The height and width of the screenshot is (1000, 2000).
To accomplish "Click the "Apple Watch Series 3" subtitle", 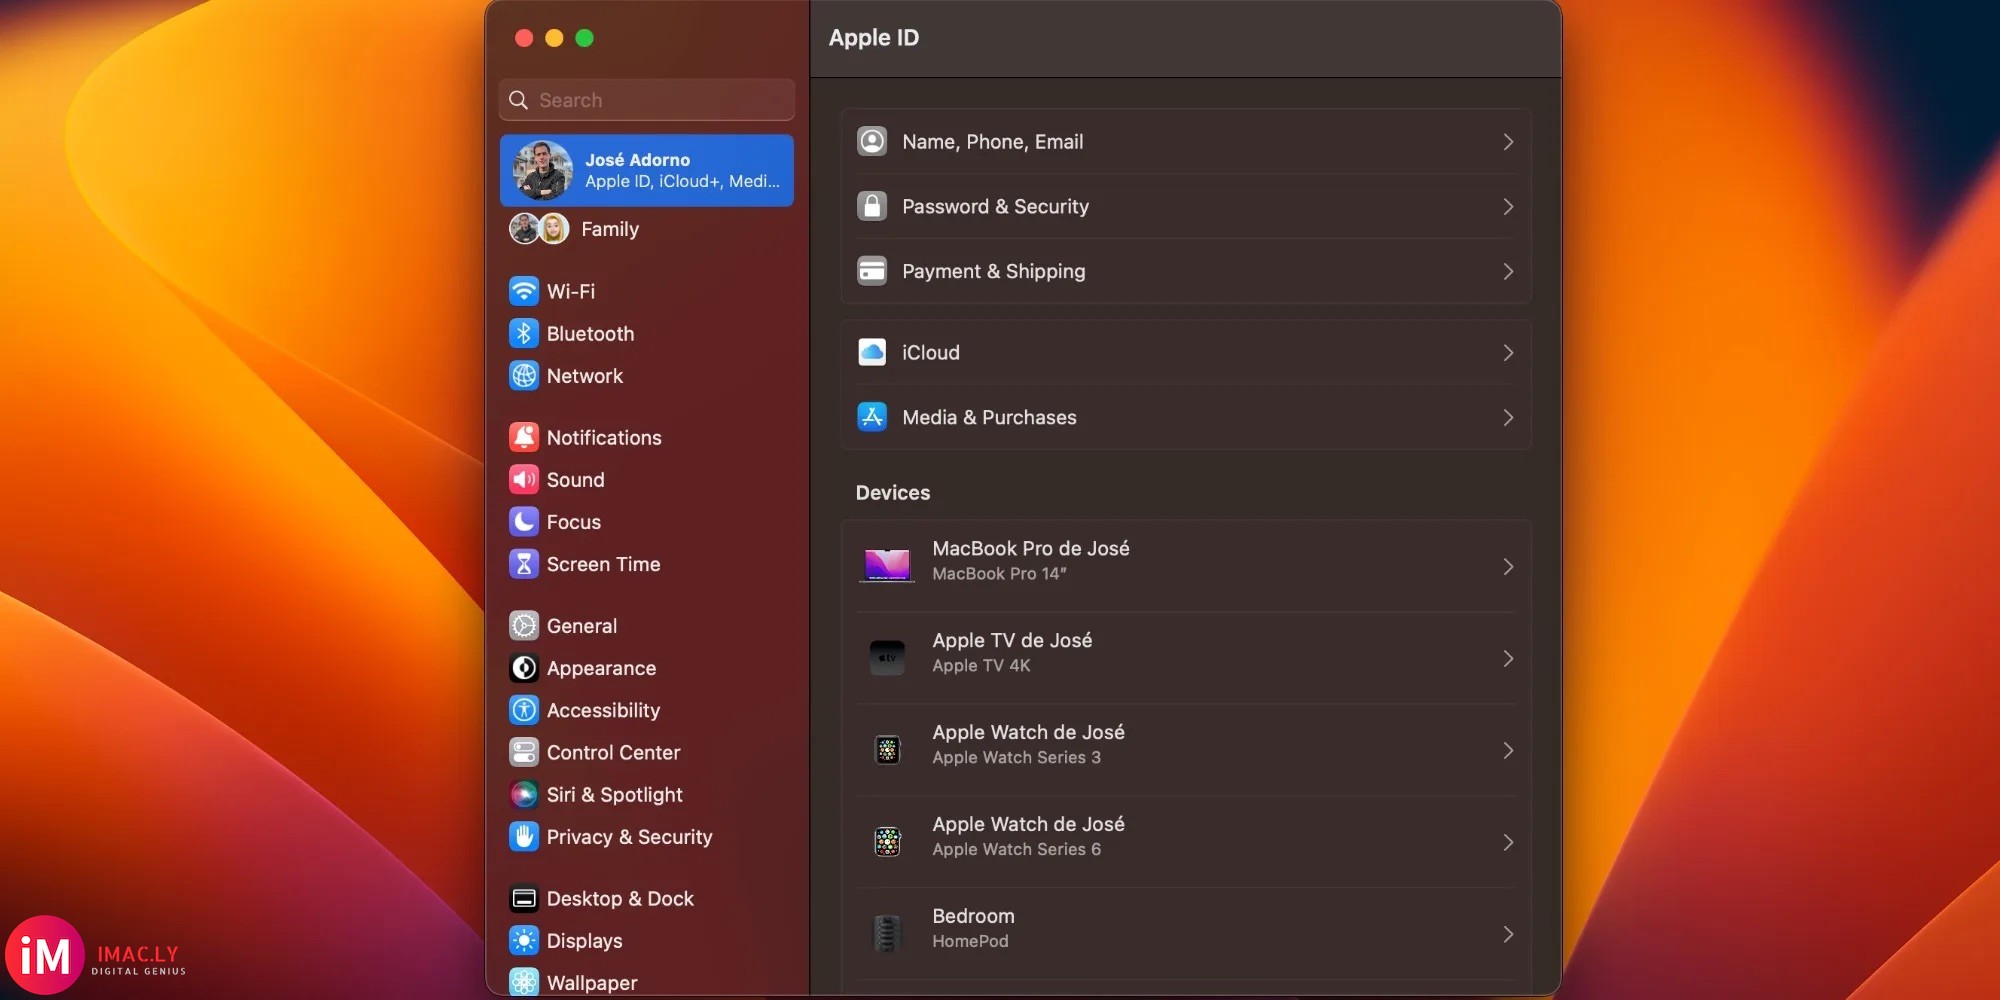I will (x=1016, y=758).
